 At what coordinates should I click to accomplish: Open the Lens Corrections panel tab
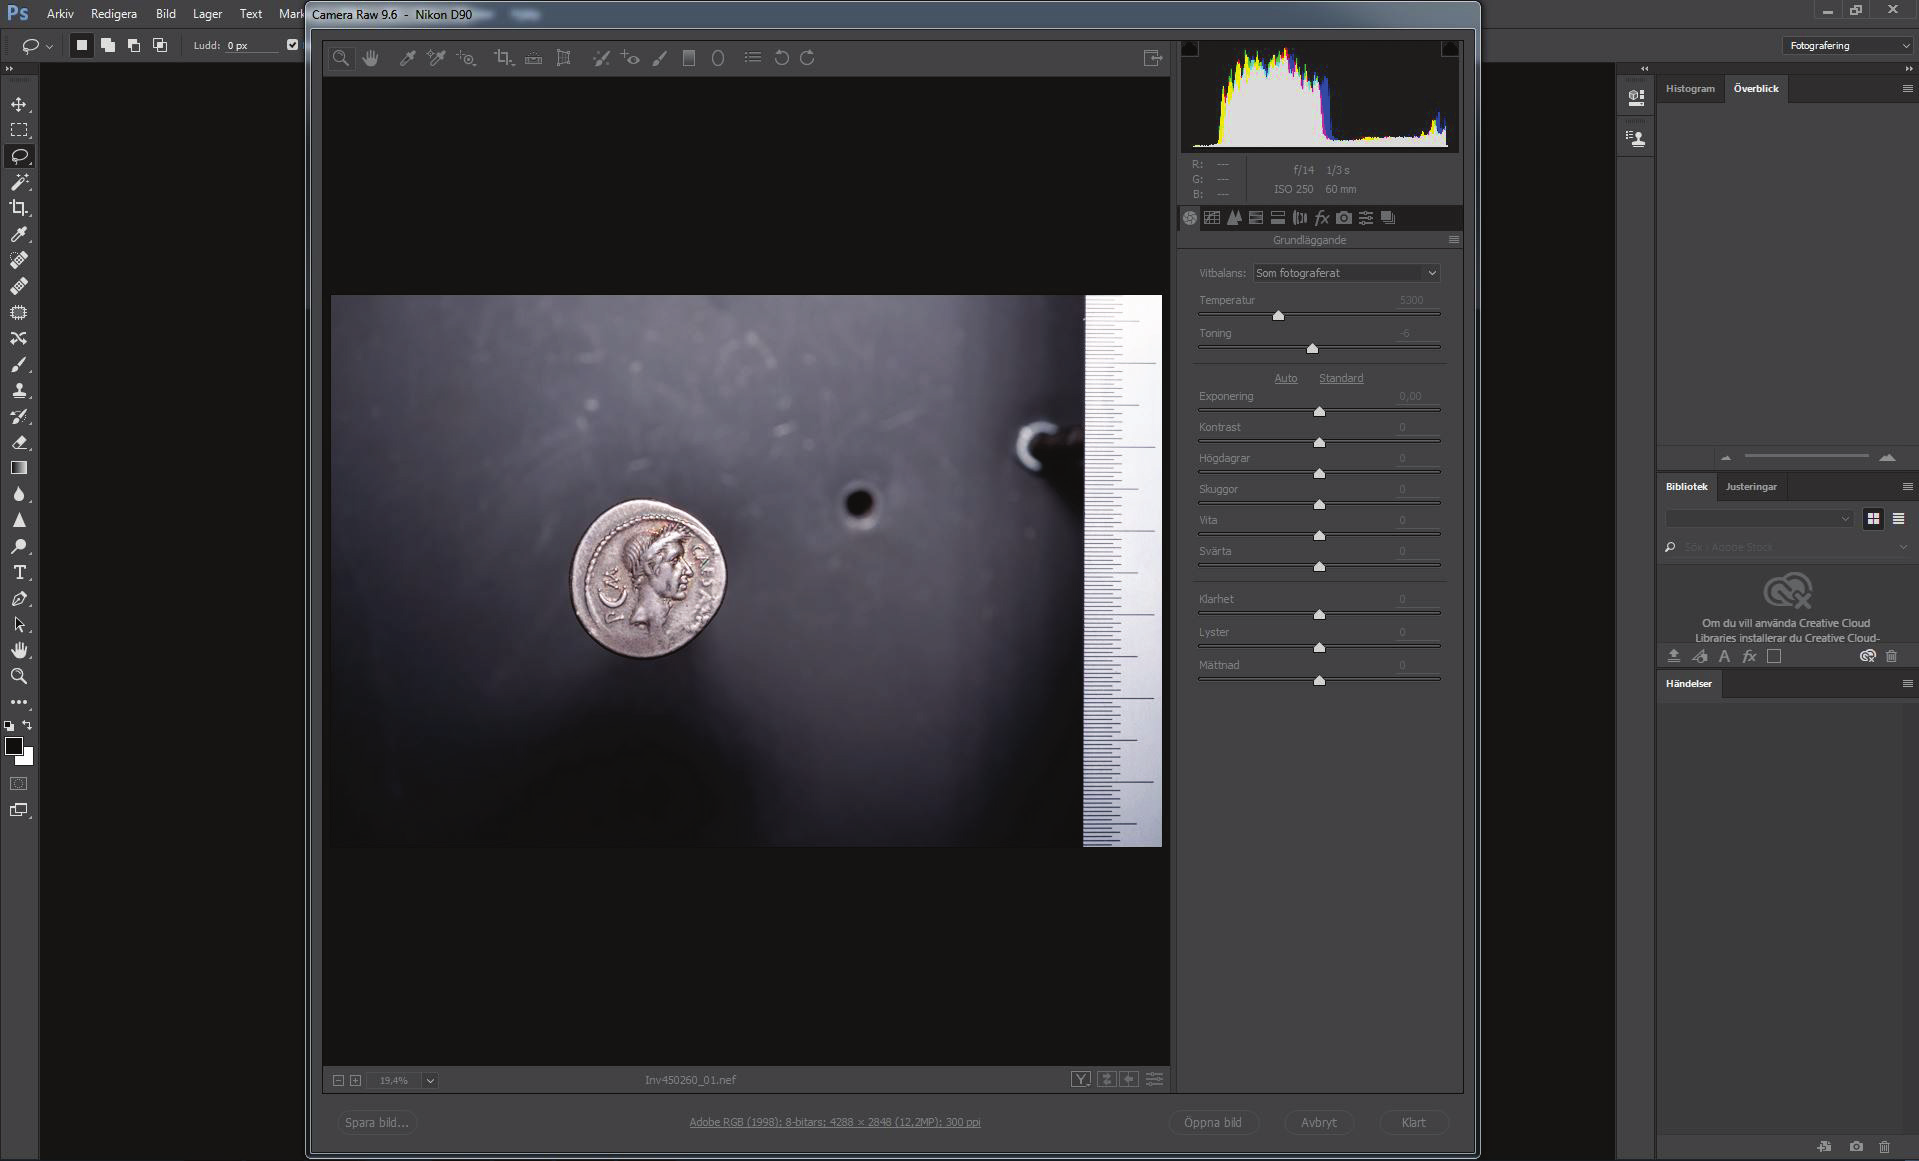[1300, 217]
